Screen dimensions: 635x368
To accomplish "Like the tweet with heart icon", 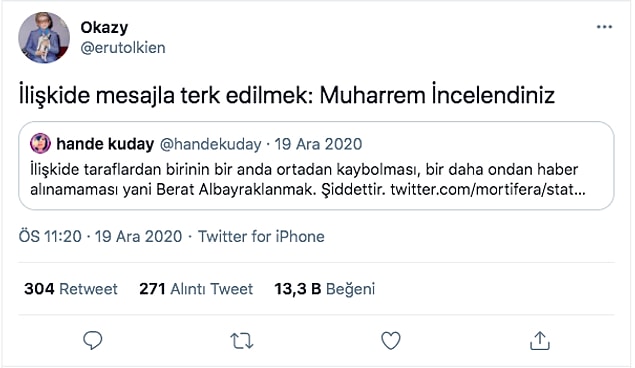I will pyautogui.click(x=391, y=340).
